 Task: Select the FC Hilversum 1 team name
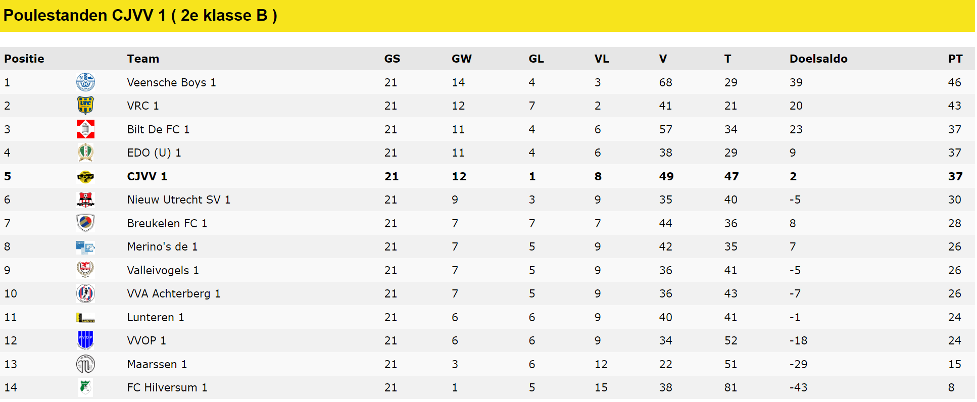tap(167, 388)
